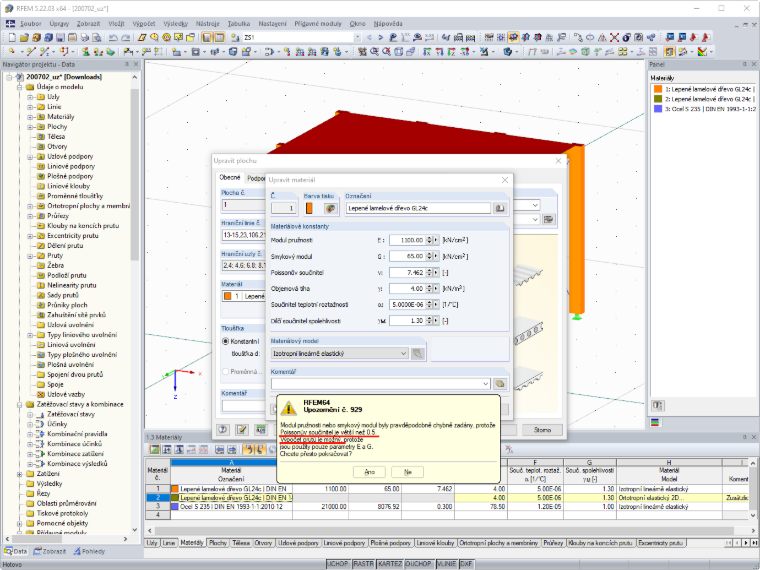Click the first icon in the Materiály table toolbar

coord(155,450)
